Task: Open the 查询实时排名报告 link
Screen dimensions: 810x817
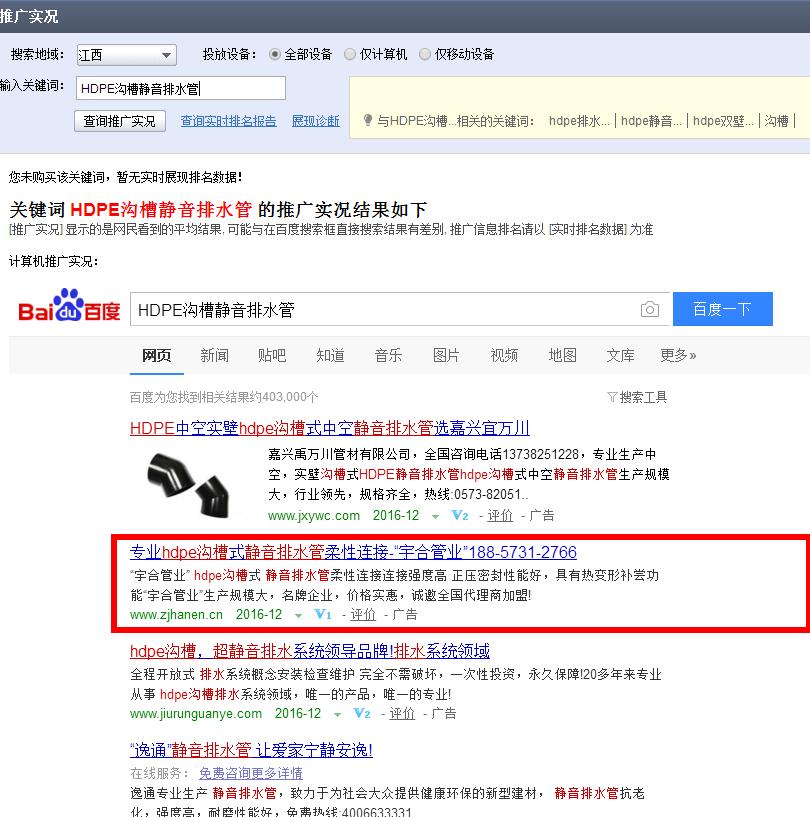Action: click(x=228, y=121)
